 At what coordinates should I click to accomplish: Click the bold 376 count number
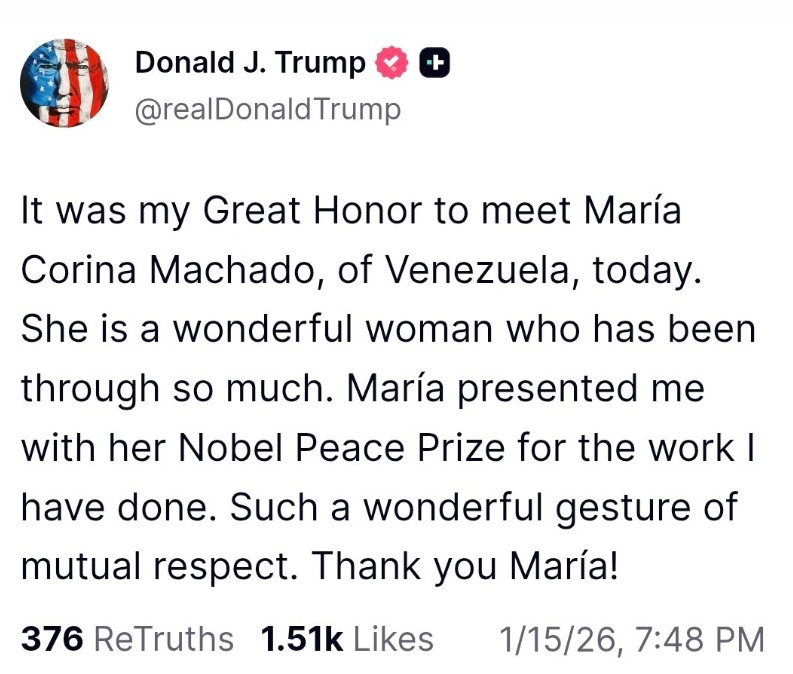[x=51, y=638]
